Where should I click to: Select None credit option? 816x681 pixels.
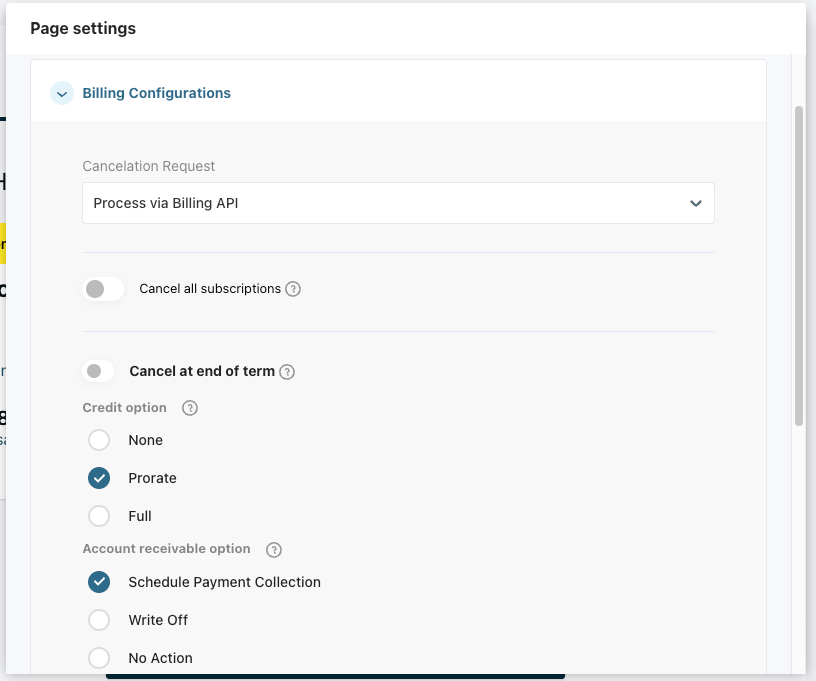pyautogui.click(x=99, y=440)
